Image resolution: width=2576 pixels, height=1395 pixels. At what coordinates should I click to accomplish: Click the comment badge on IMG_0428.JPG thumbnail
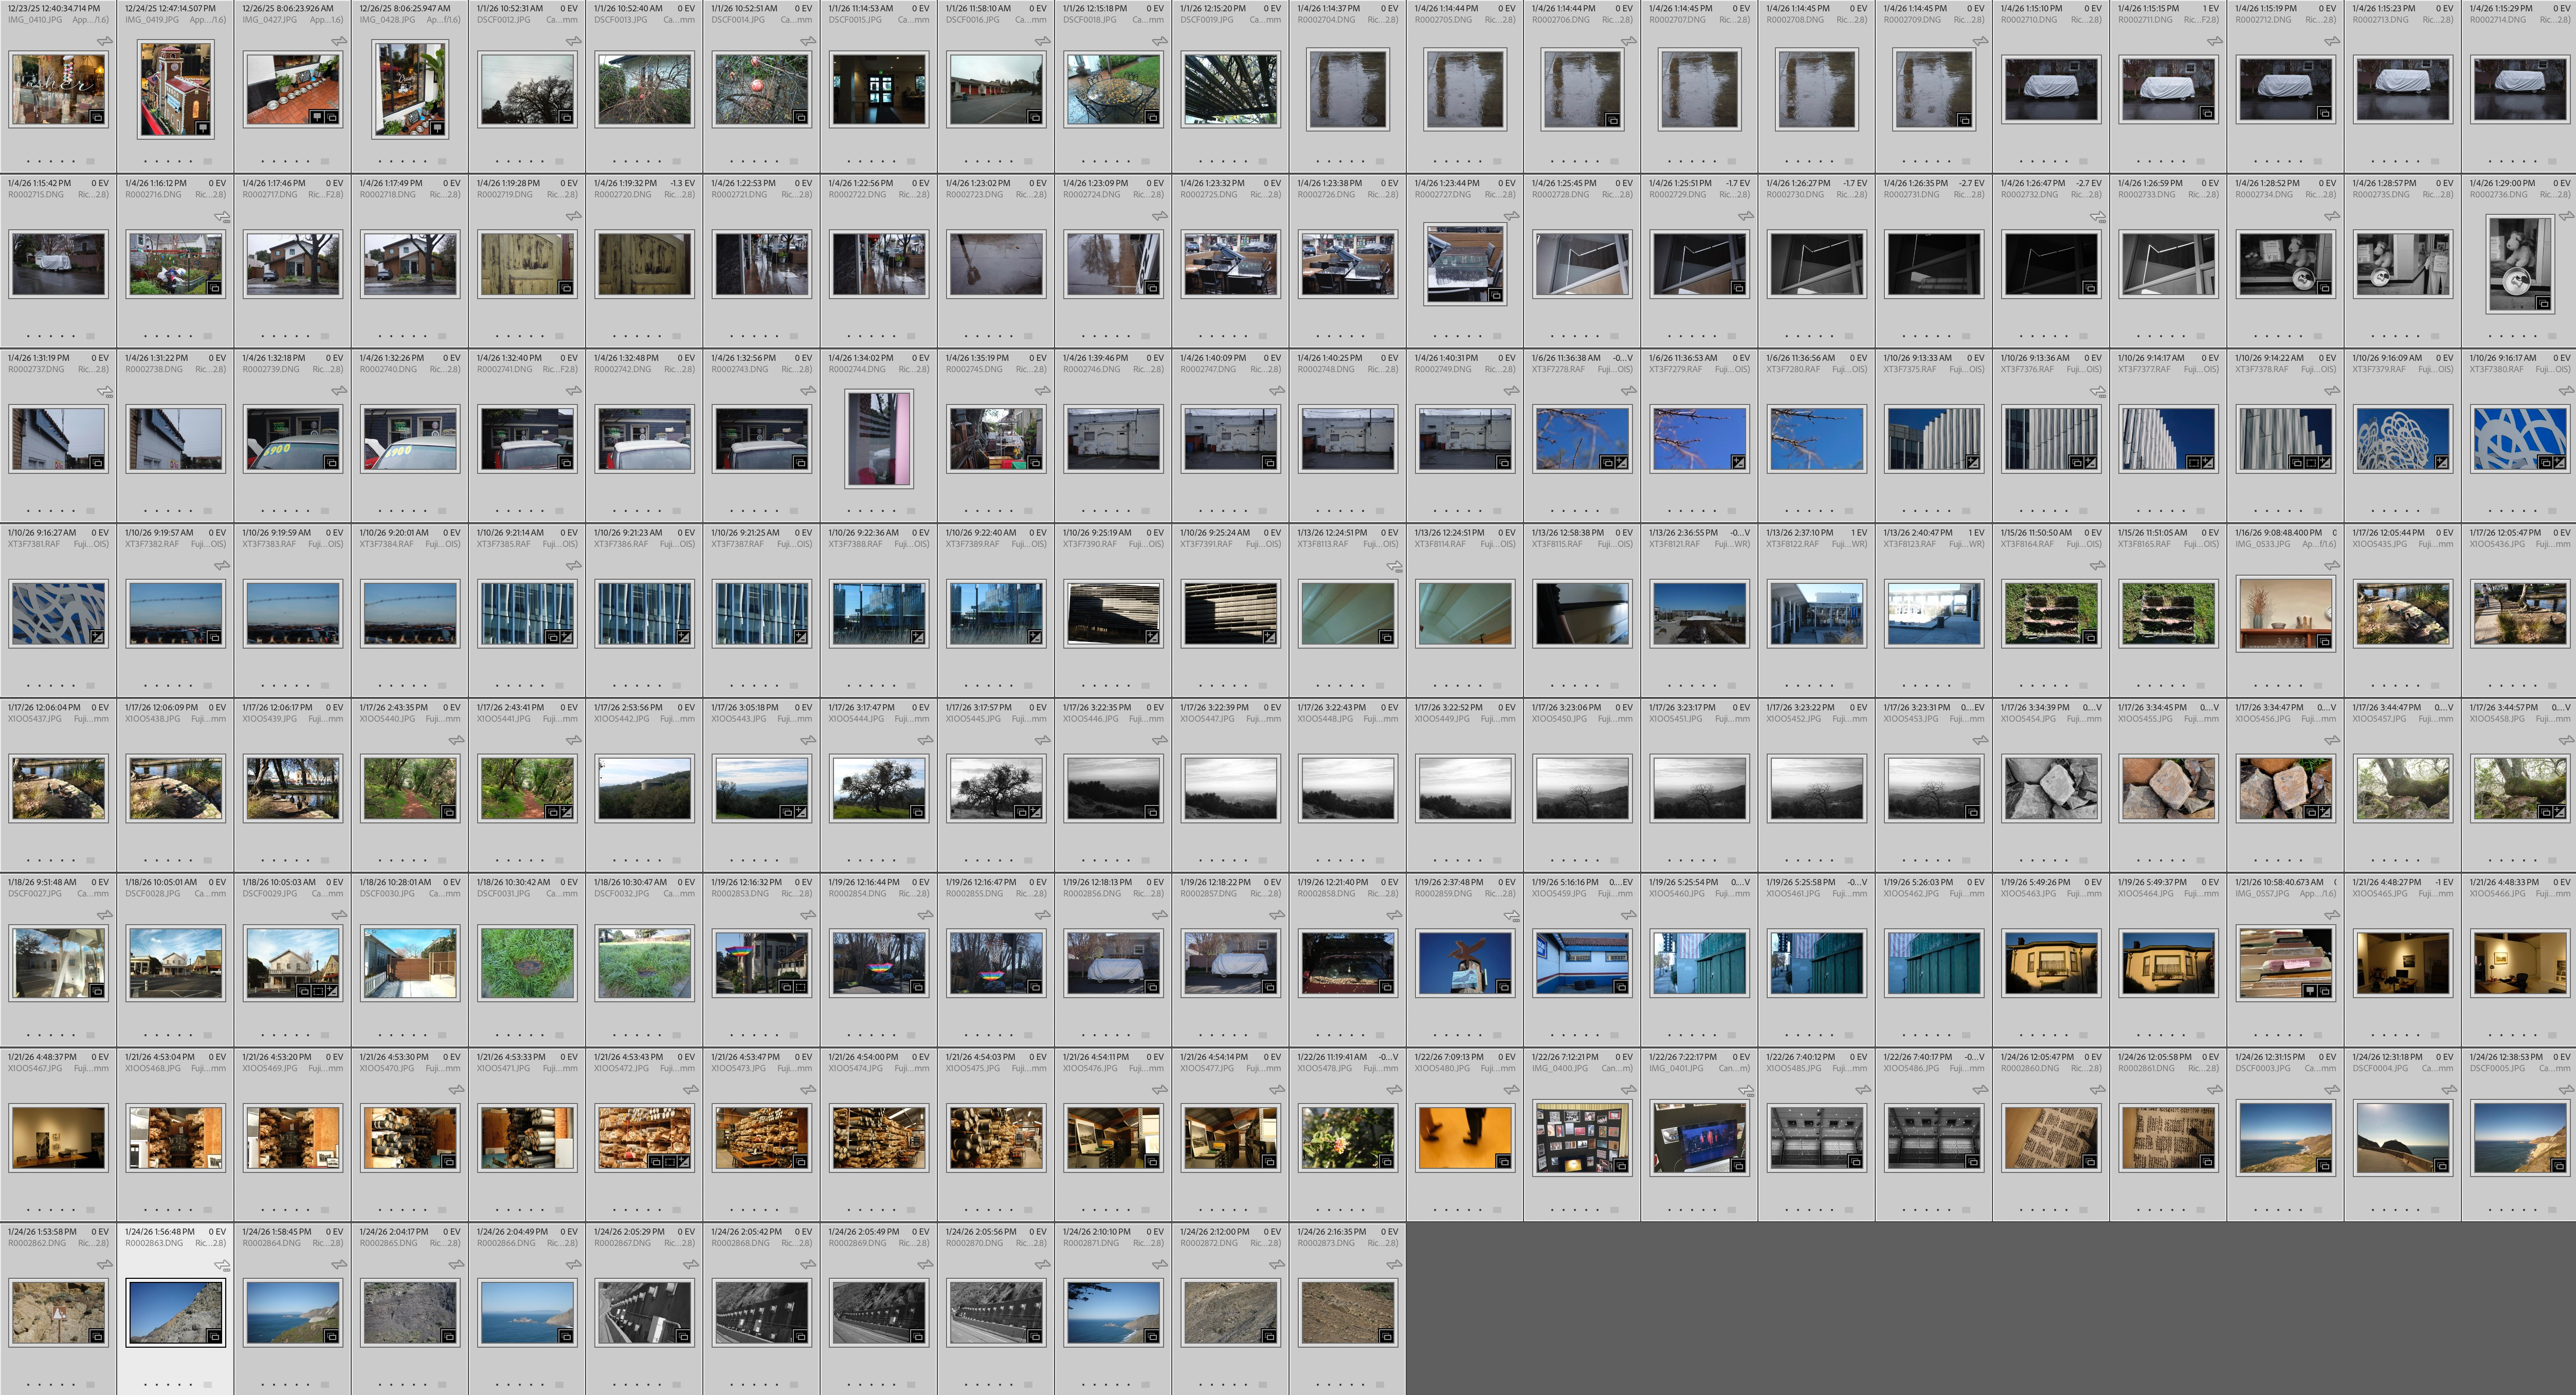(436, 128)
